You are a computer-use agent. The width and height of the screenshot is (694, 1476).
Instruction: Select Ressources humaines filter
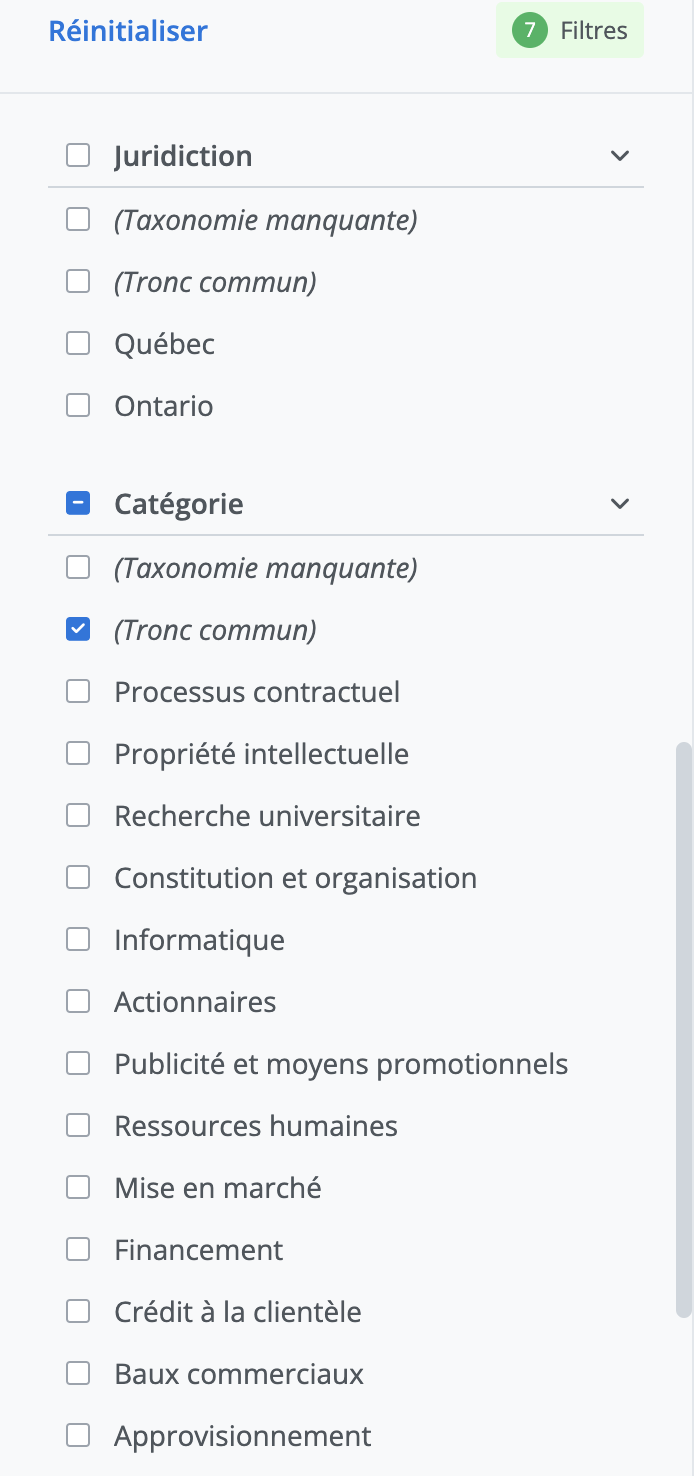click(78, 1126)
